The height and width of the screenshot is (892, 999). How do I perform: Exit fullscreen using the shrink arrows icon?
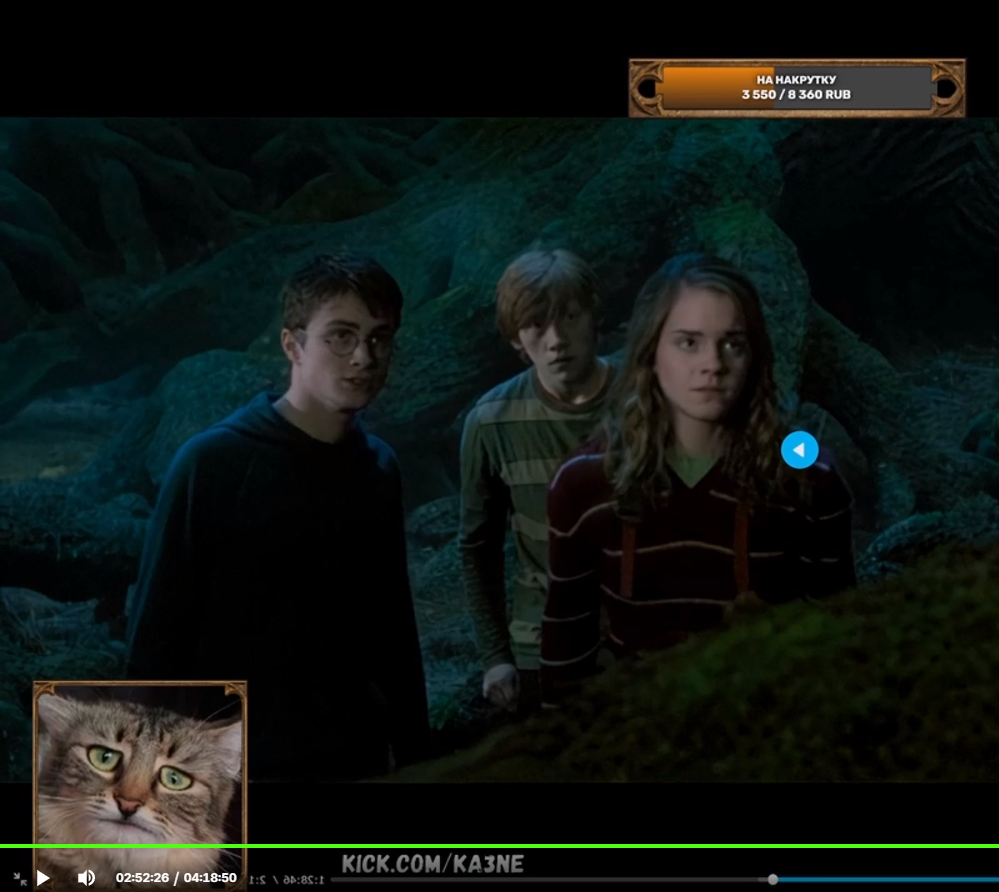[x=20, y=879]
